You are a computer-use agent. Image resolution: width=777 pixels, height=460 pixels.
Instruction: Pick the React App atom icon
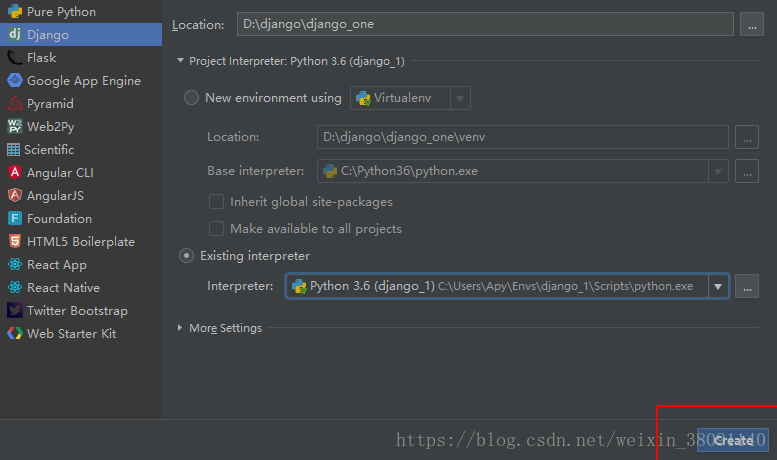15,264
